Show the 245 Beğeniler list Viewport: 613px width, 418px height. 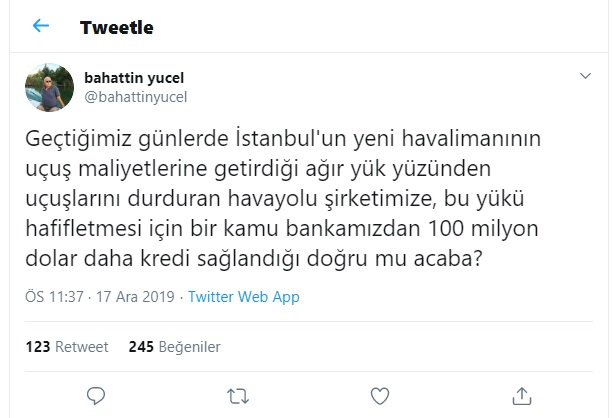[x=174, y=347]
